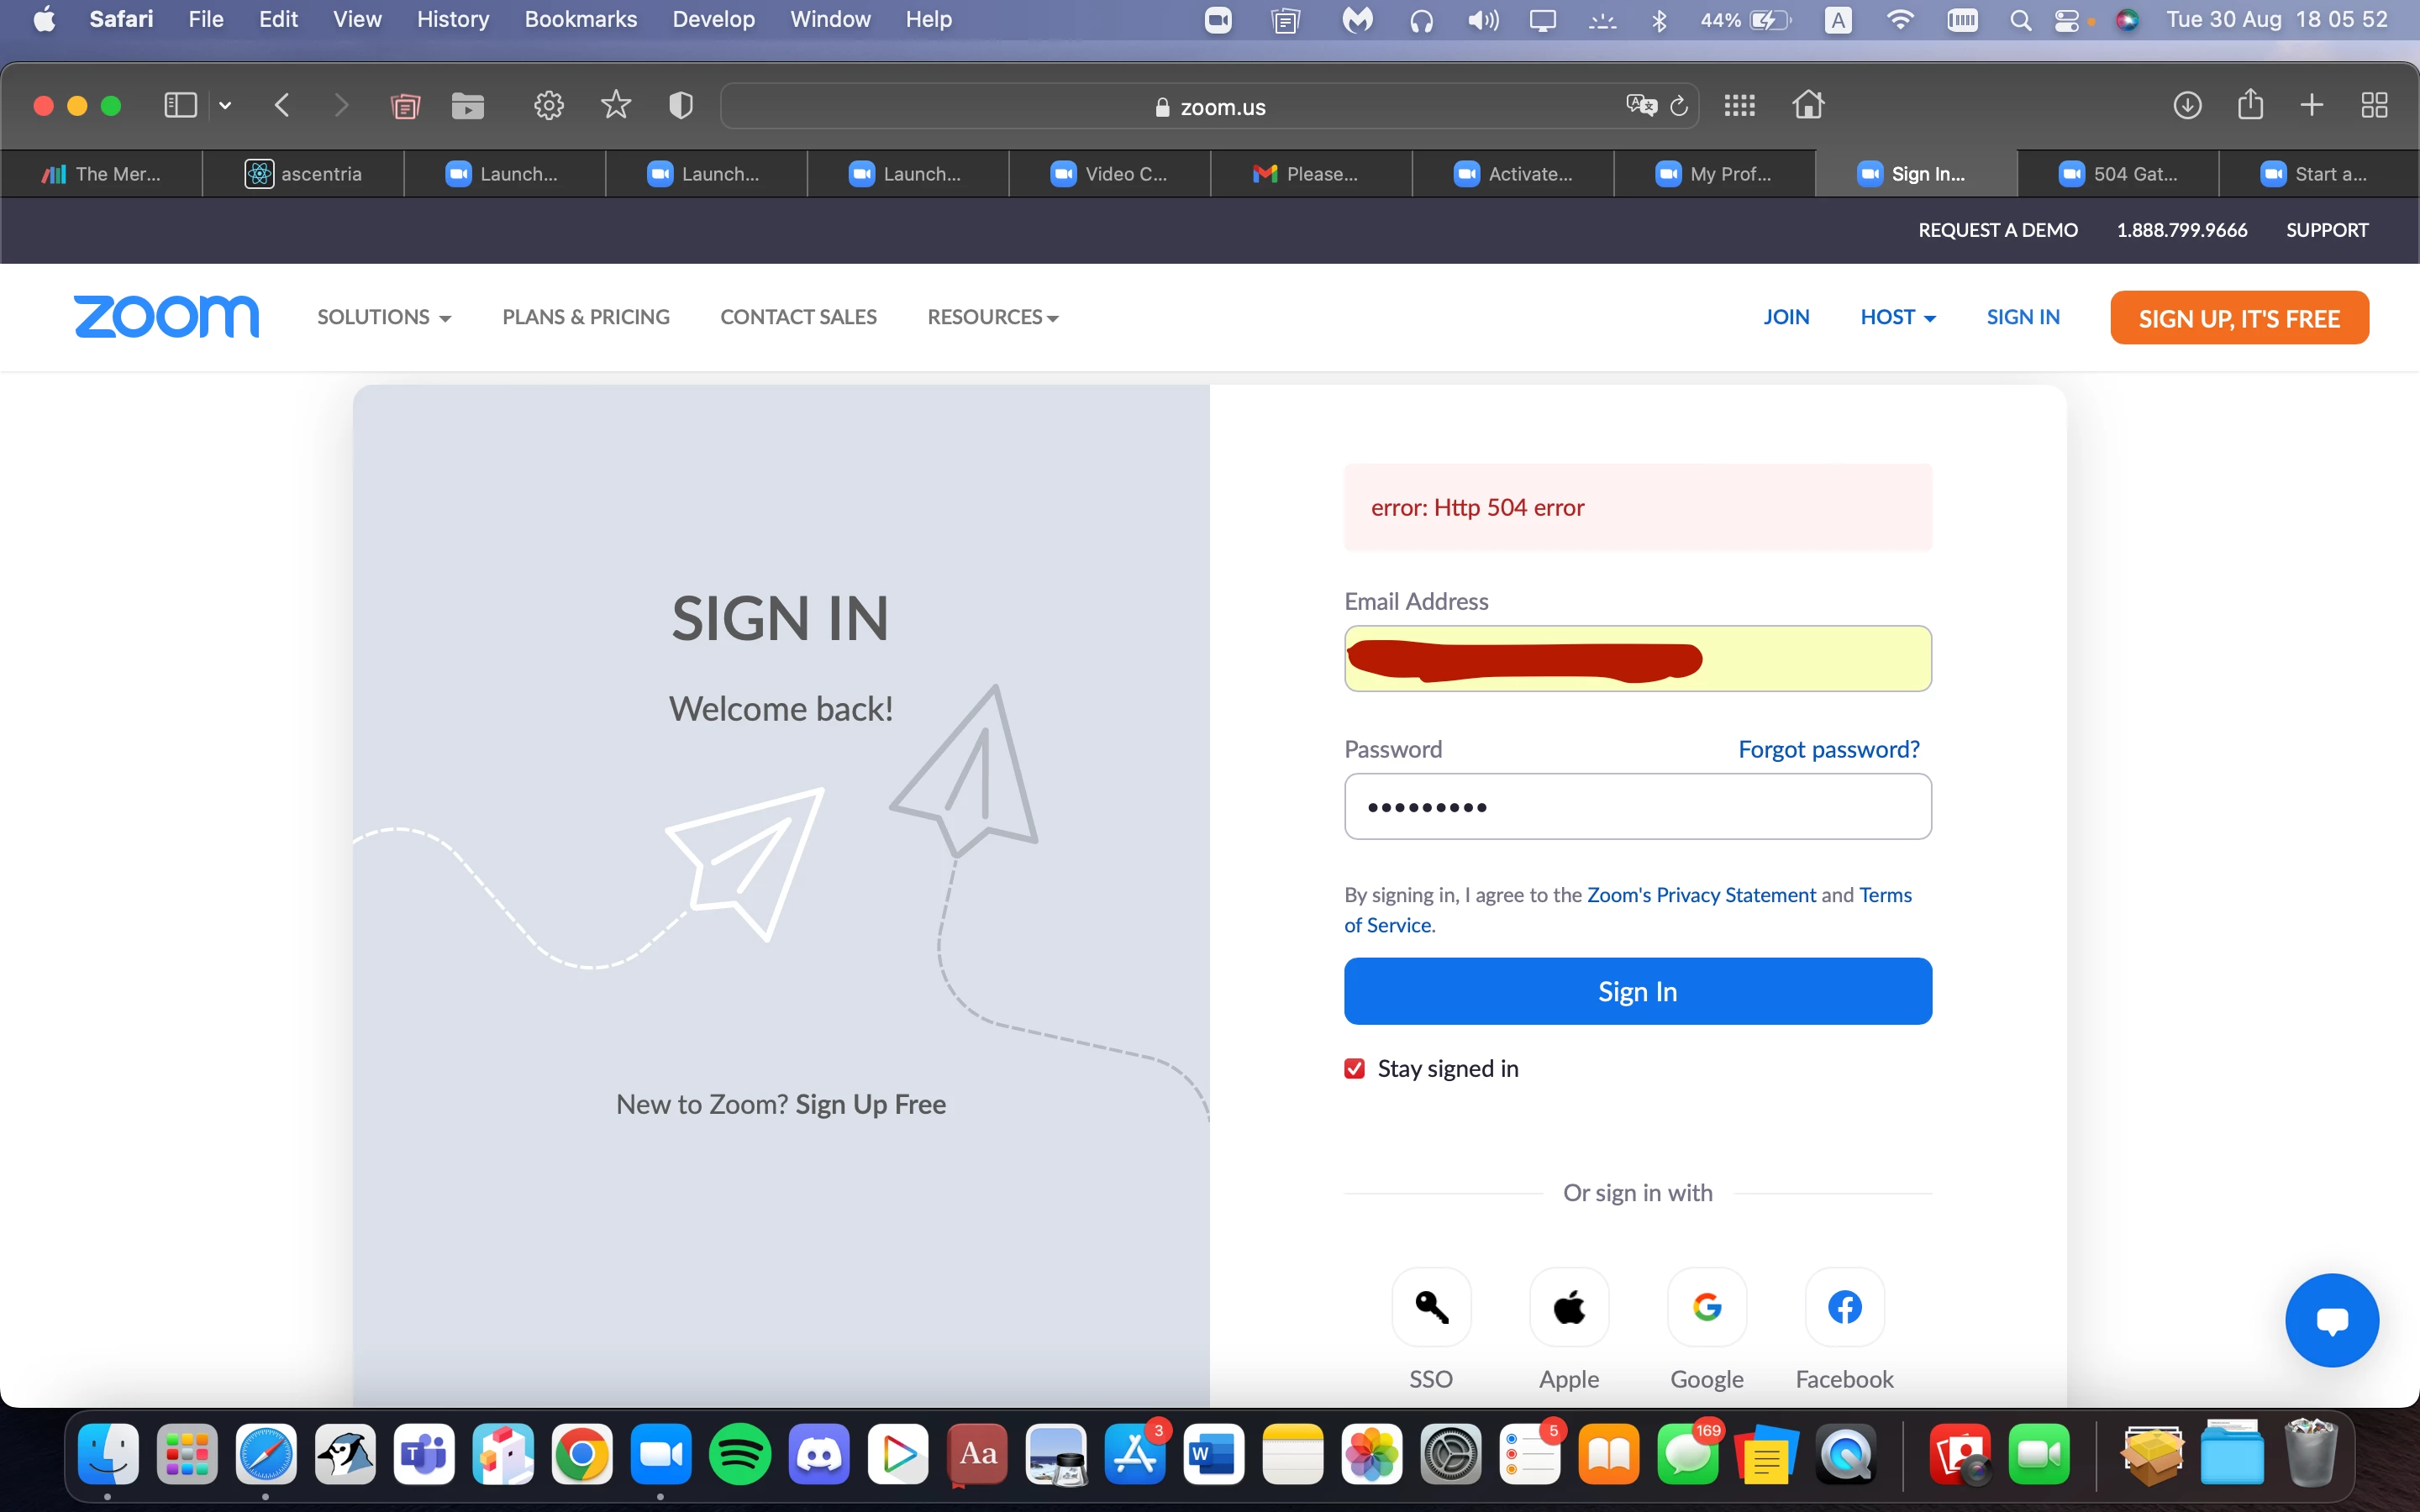Open the Host dropdown
Image resolution: width=2420 pixels, height=1512 pixels.
1897,317
